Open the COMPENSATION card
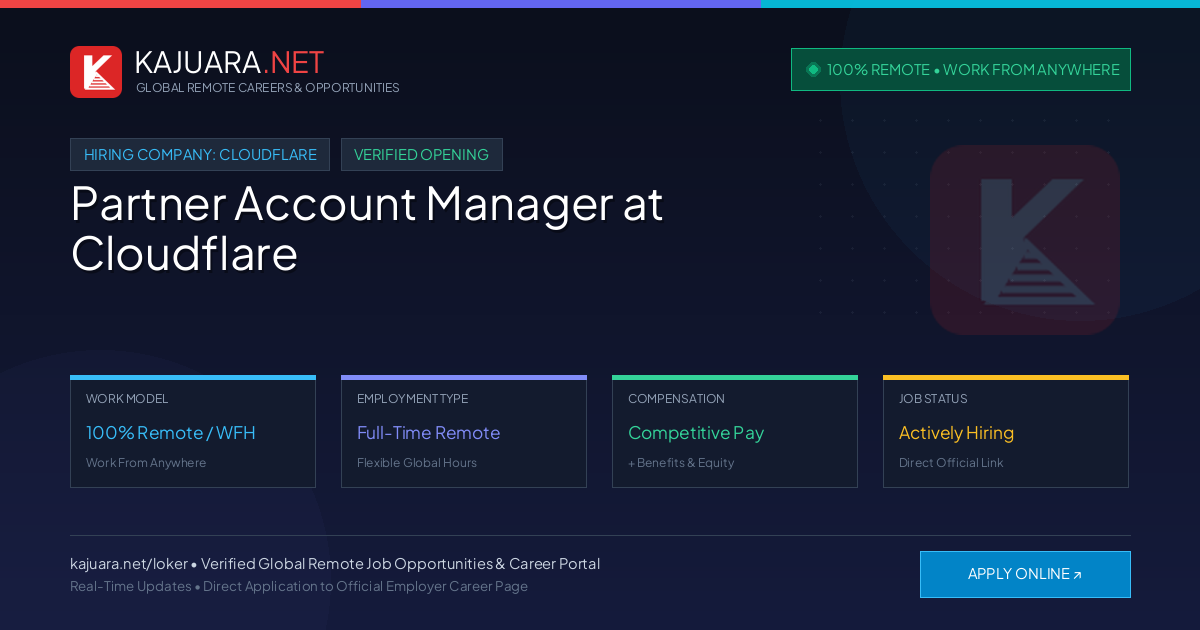This screenshot has height=630, width=1200. (735, 431)
